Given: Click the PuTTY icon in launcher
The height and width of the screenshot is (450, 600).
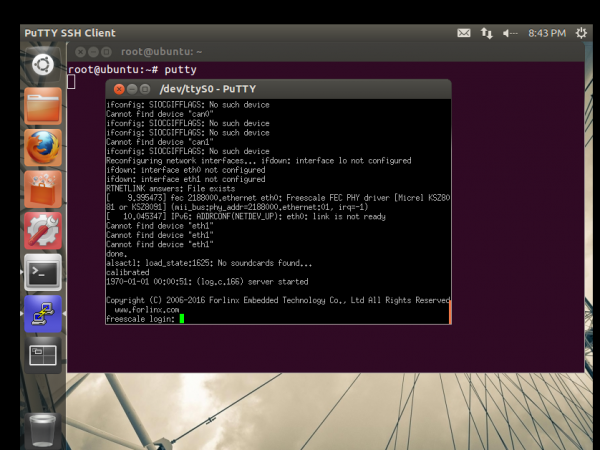Looking at the screenshot, I should (x=43, y=312).
